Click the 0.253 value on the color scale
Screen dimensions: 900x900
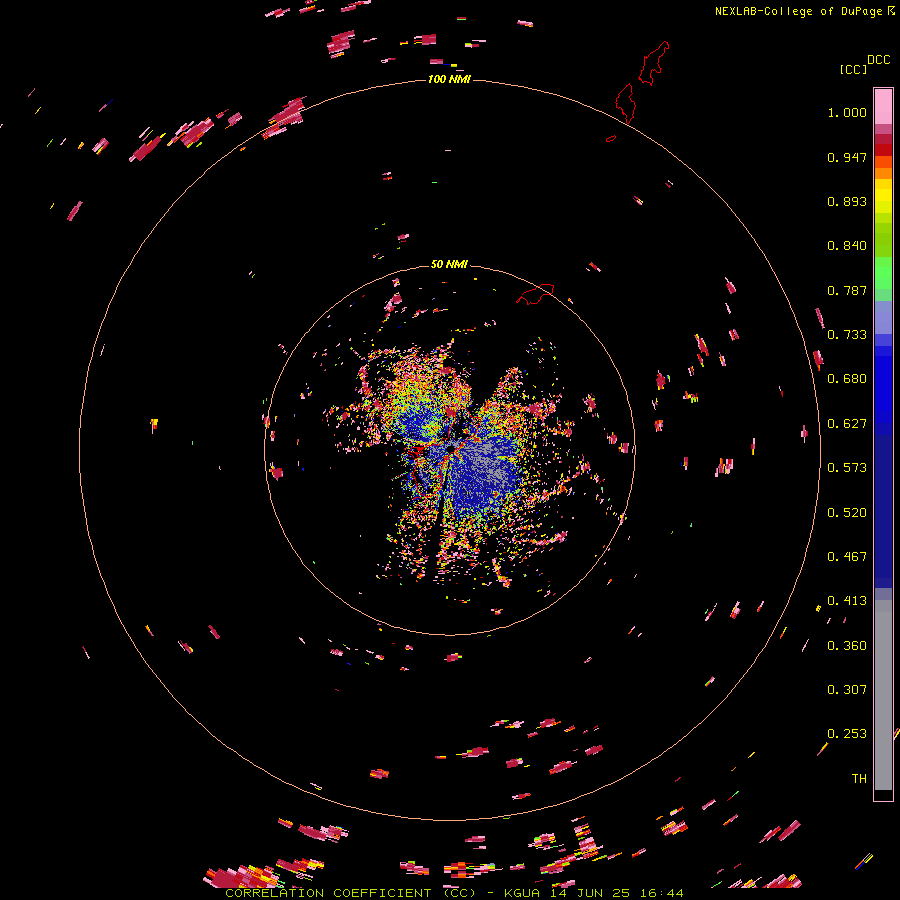click(847, 734)
